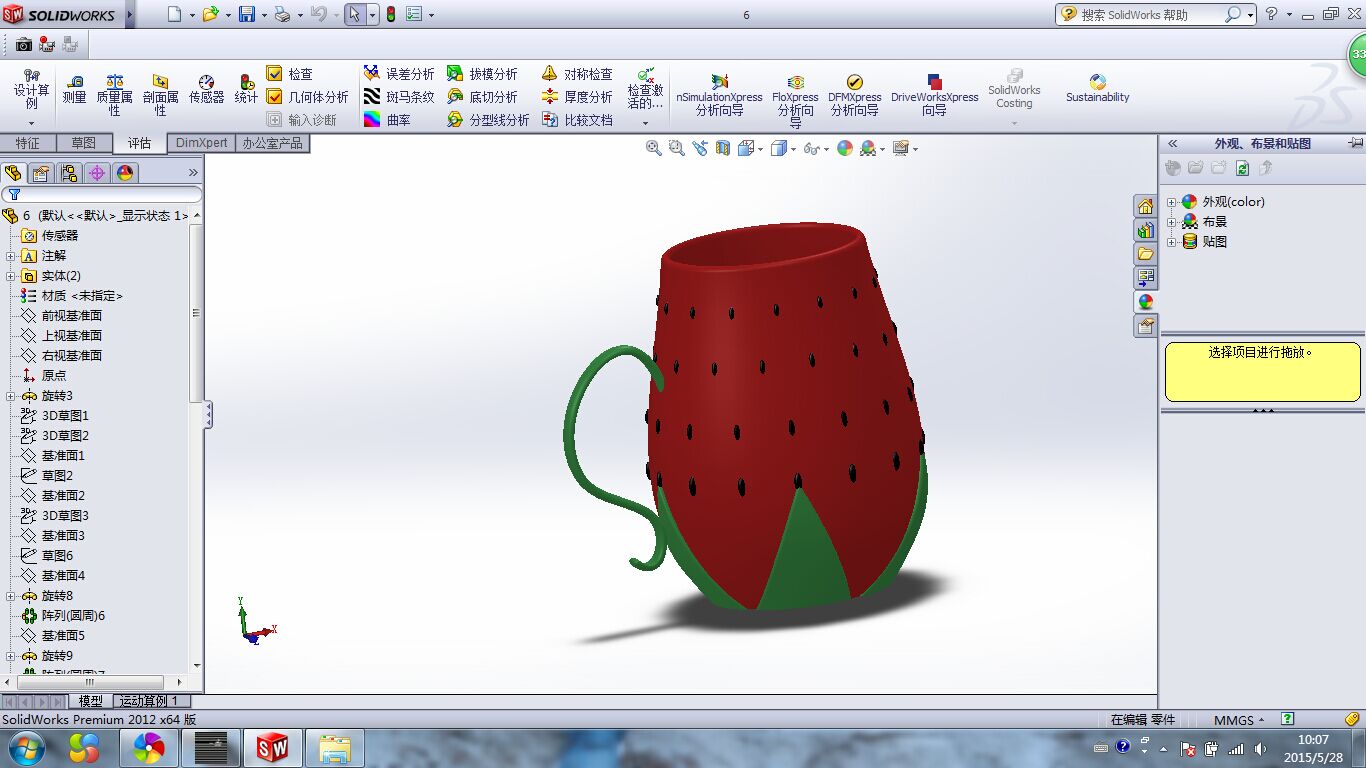Expand the 外观(color) node
1366x768 pixels.
point(1172,202)
